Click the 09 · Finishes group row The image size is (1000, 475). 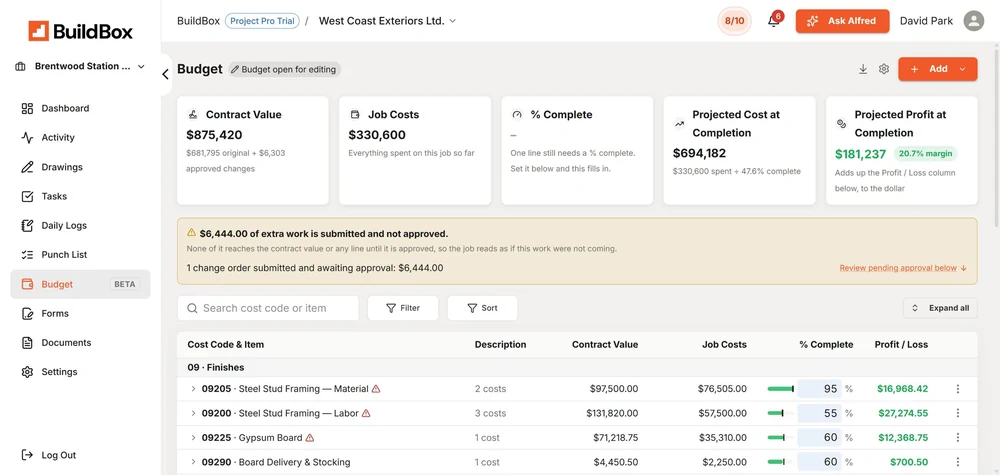click(x=577, y=368)
